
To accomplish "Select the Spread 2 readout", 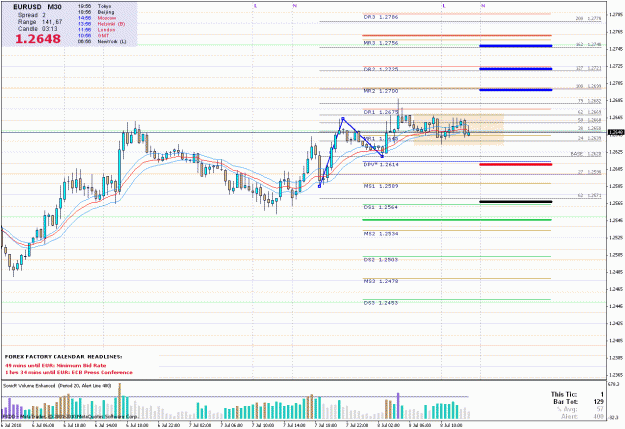I will [x=31, y=15].
